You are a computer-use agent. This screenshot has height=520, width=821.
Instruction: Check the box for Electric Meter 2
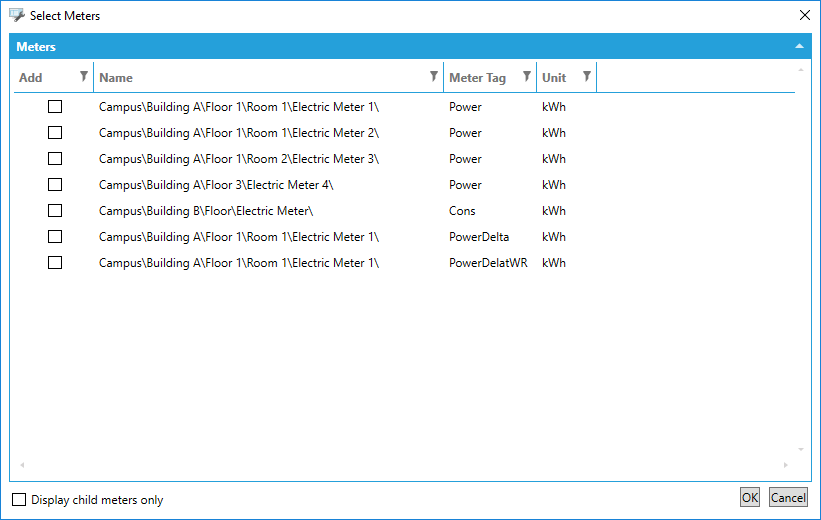(x=55, y=133)
